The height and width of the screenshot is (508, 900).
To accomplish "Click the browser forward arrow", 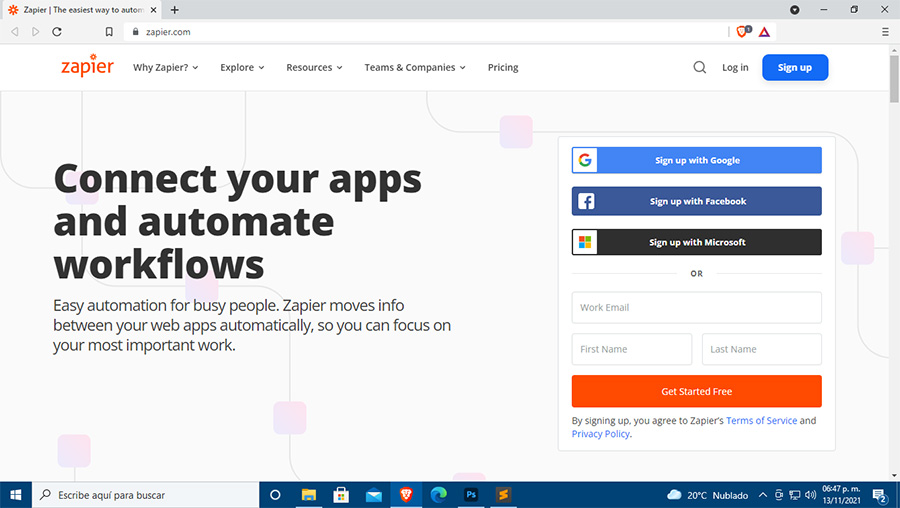I will pos(36,32).
